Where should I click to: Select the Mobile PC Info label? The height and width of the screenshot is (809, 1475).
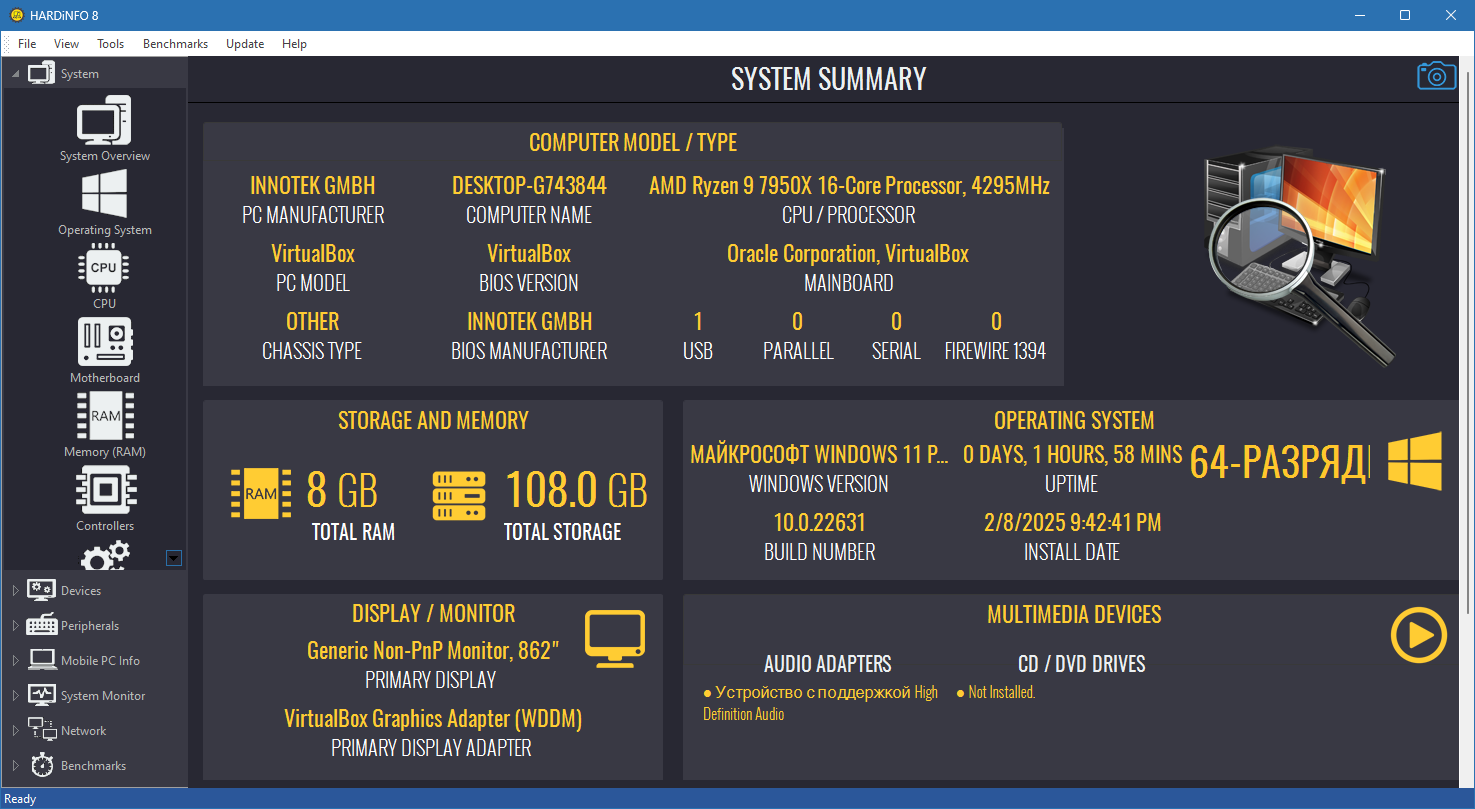[100, 661]
